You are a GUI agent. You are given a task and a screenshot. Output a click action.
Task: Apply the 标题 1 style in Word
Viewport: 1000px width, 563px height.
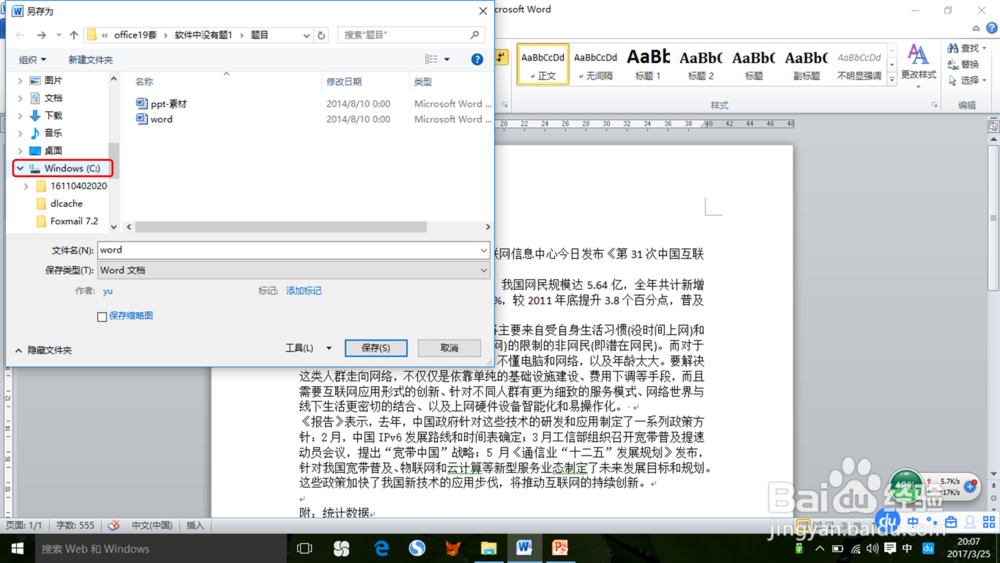click(648, 64)
